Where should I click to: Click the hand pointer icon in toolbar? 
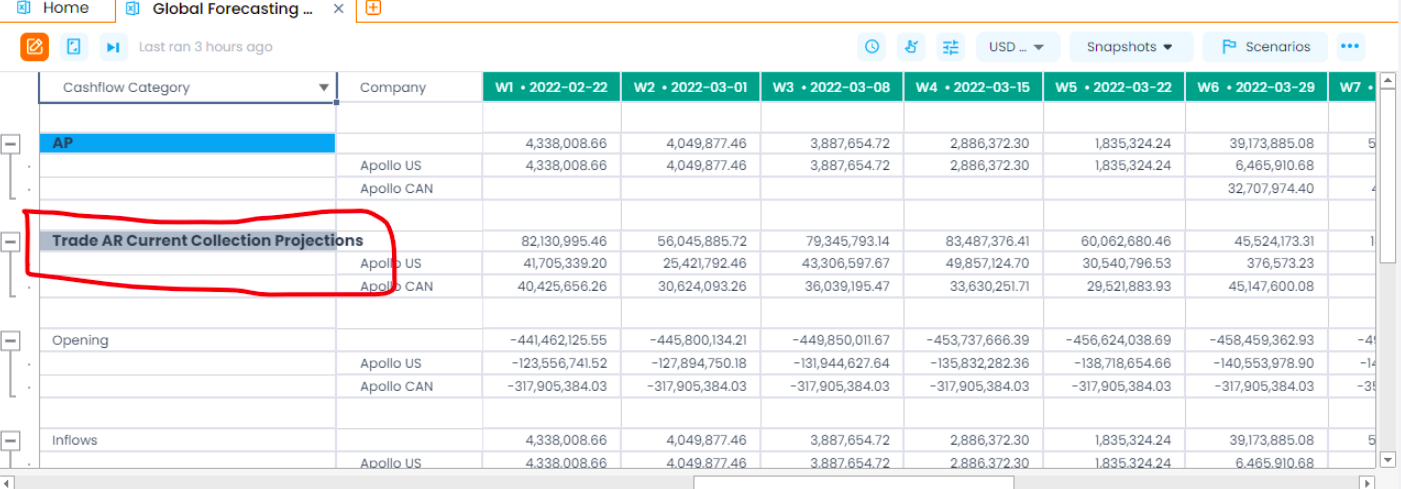(911, 47)
